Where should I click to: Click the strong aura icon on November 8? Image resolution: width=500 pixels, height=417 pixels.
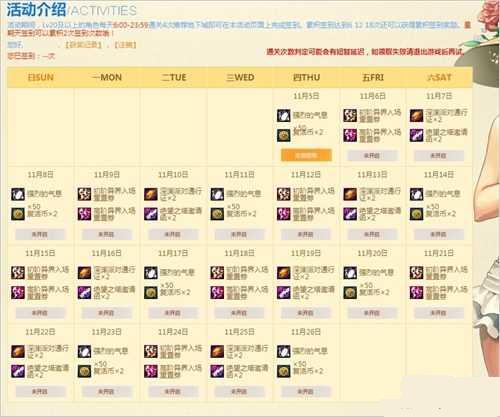[18, 194]
